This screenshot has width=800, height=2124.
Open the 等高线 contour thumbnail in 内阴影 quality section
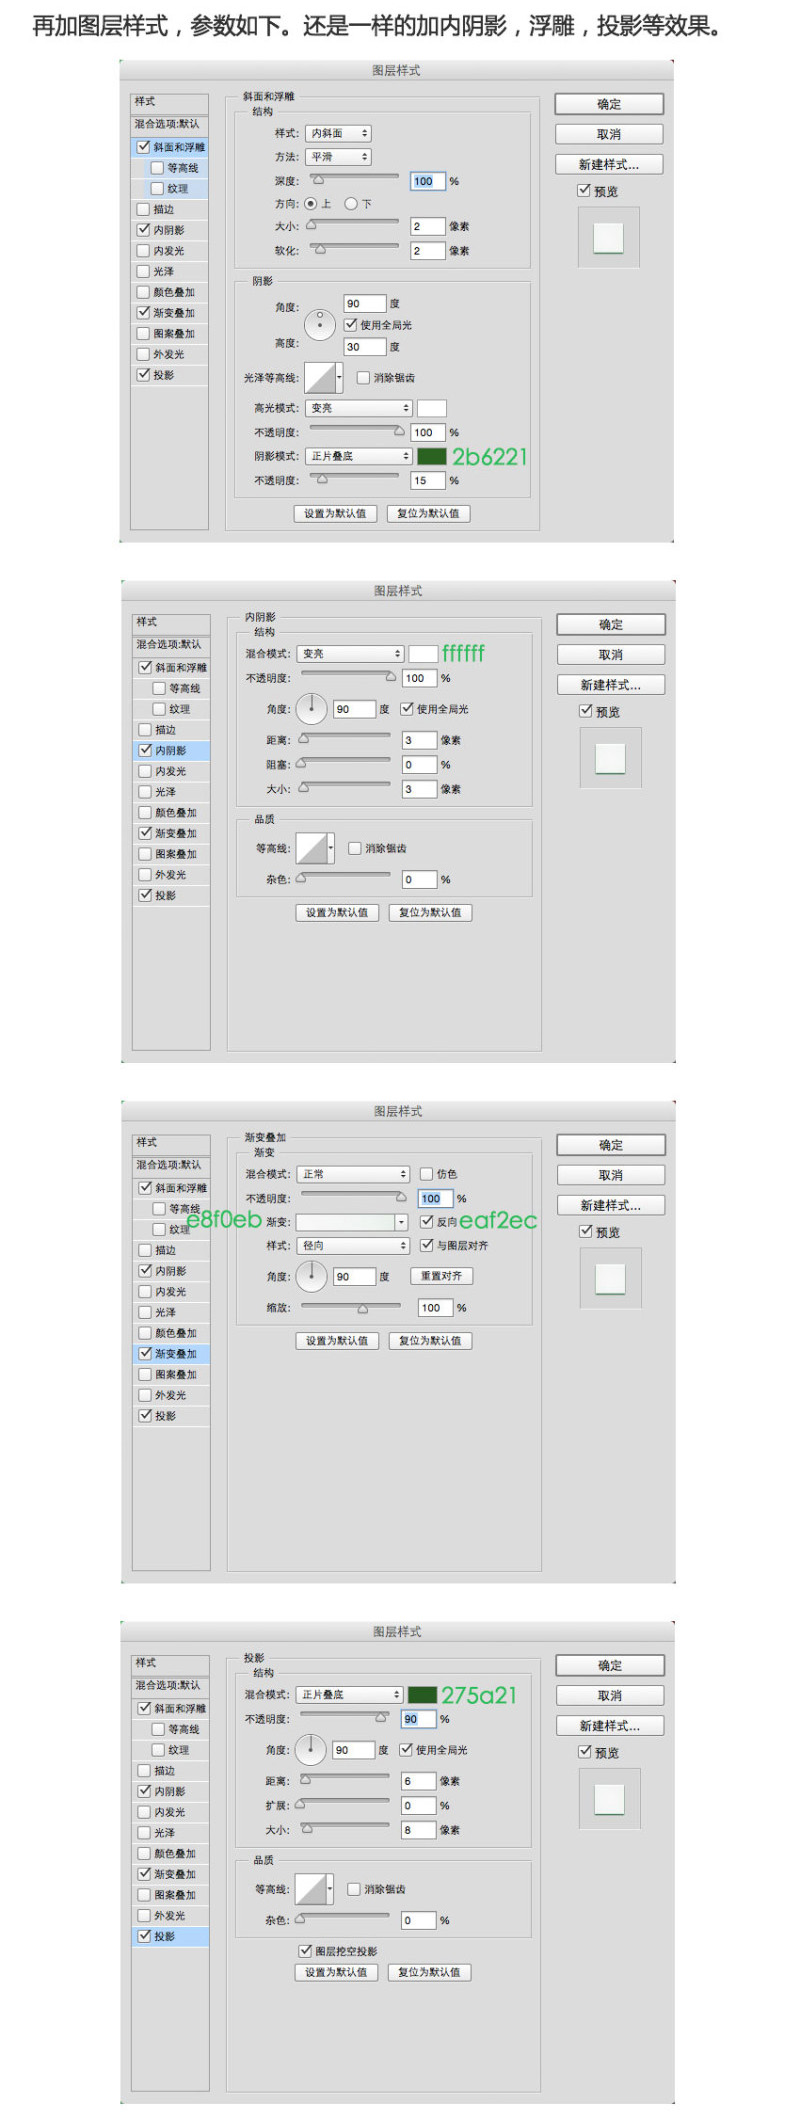(311, 847)
